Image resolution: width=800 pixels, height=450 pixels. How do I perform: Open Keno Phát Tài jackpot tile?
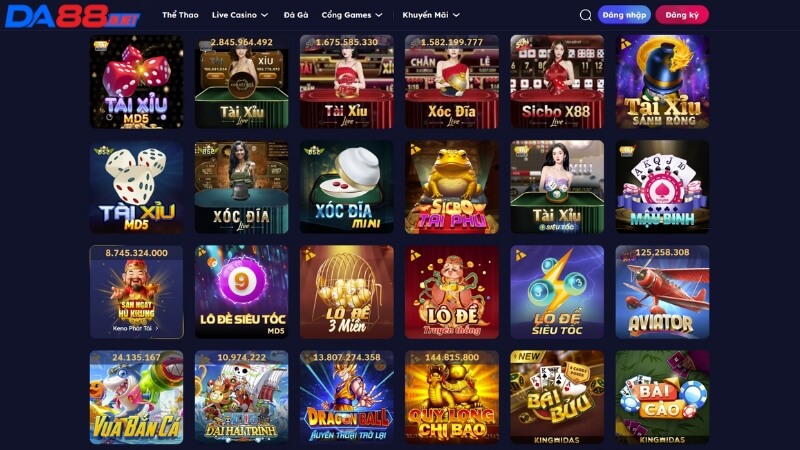tap(136, 292)
